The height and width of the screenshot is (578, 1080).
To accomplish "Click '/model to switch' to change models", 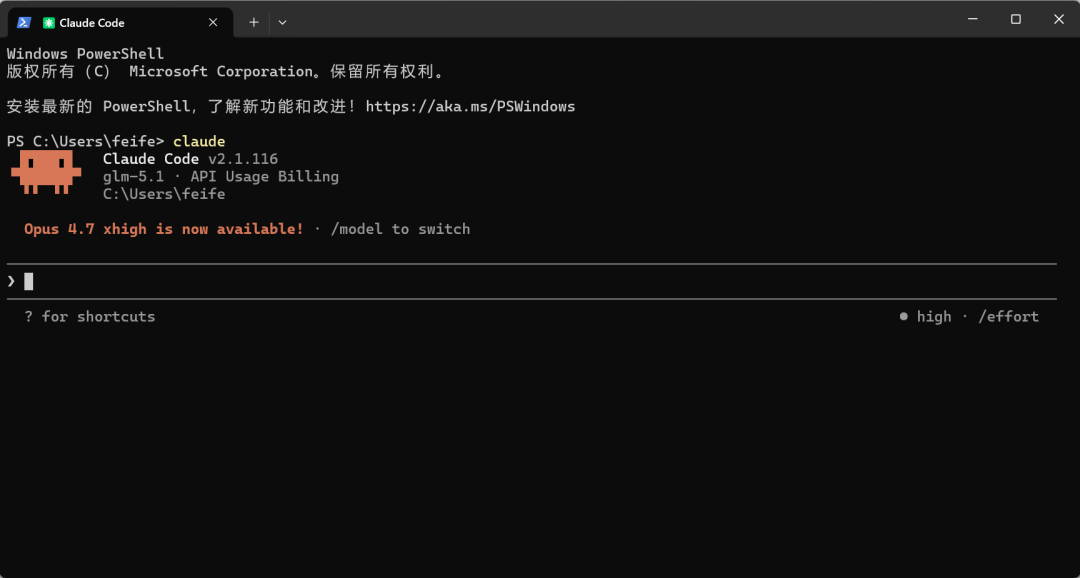I will coord(398,228).
